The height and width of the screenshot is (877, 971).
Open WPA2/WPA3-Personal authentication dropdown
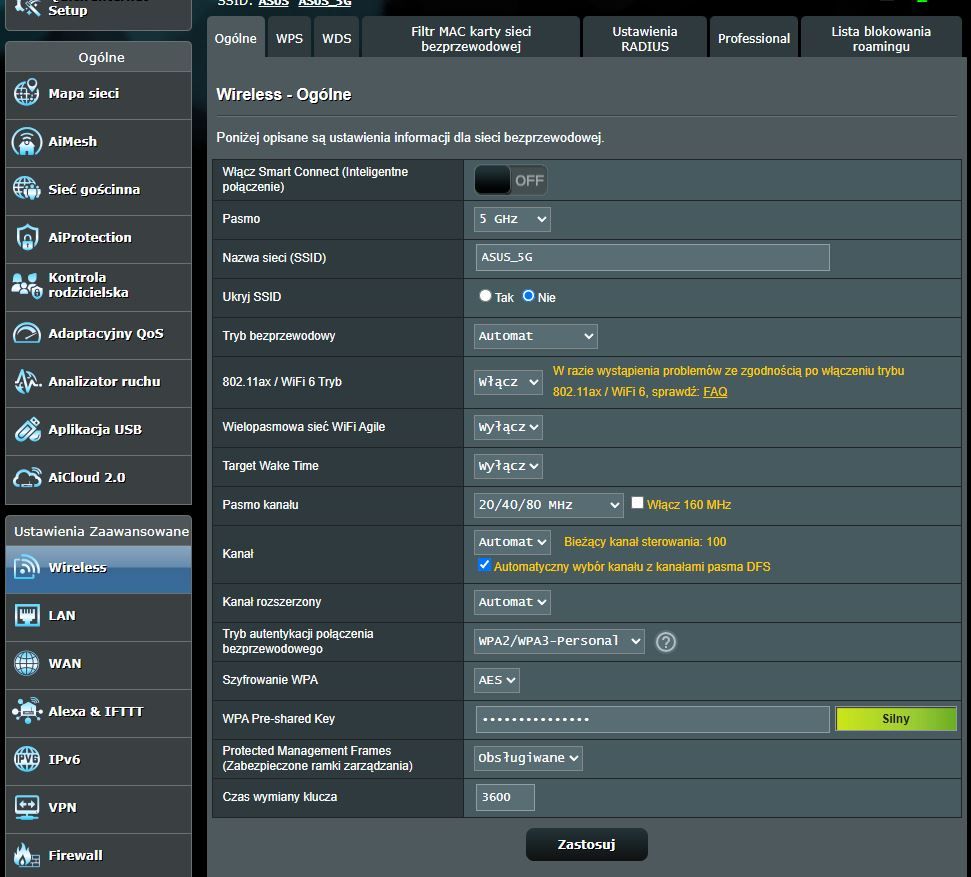point(559,641)
